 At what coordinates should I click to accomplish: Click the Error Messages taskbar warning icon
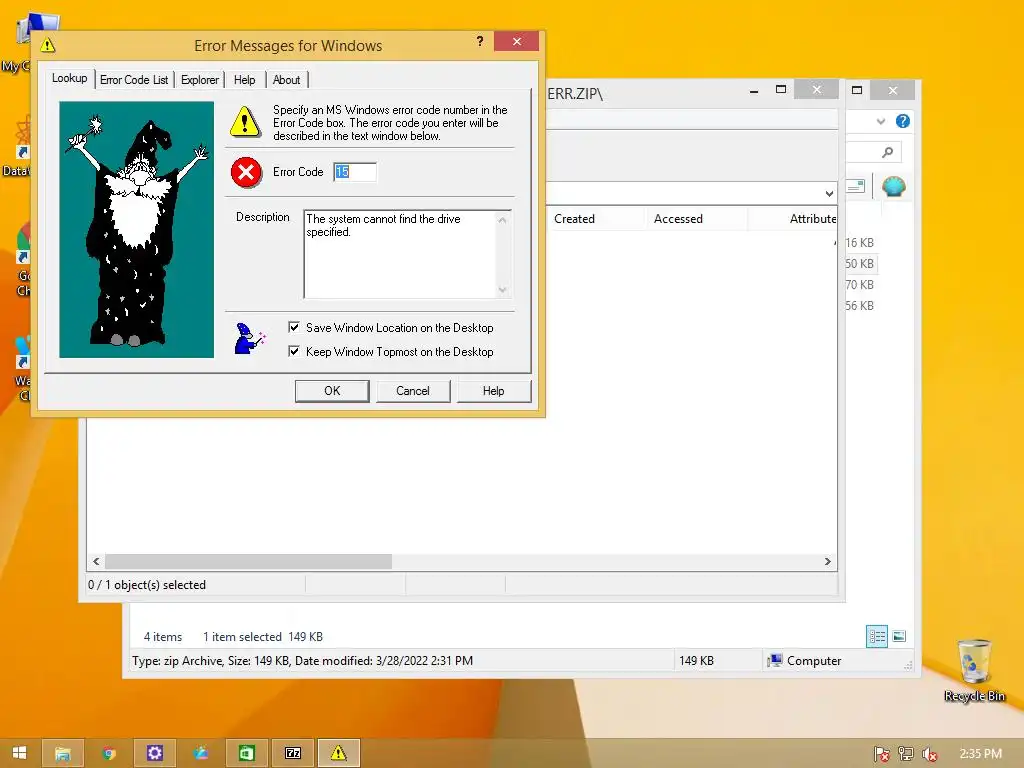[339, 753]
